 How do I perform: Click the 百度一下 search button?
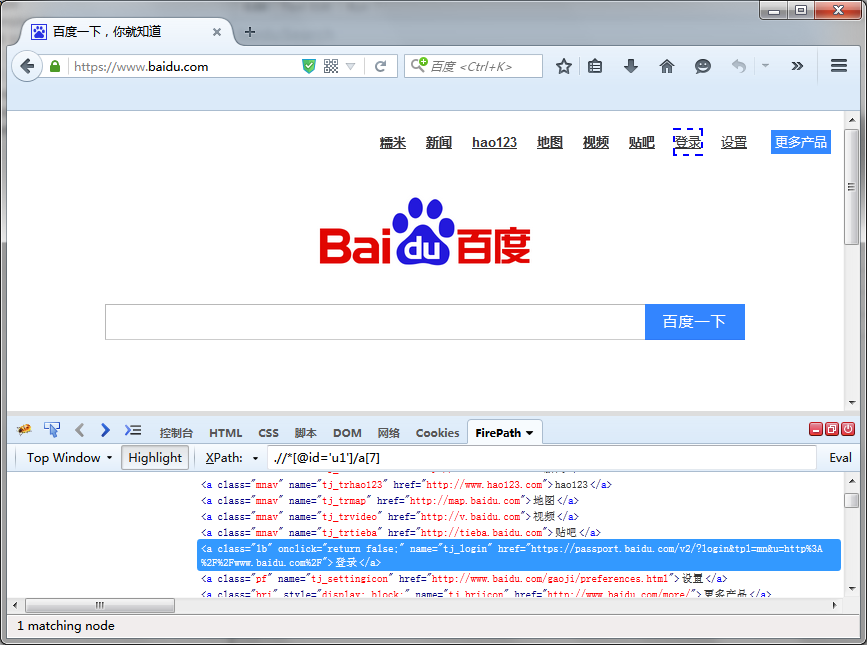tap(694, 322)
